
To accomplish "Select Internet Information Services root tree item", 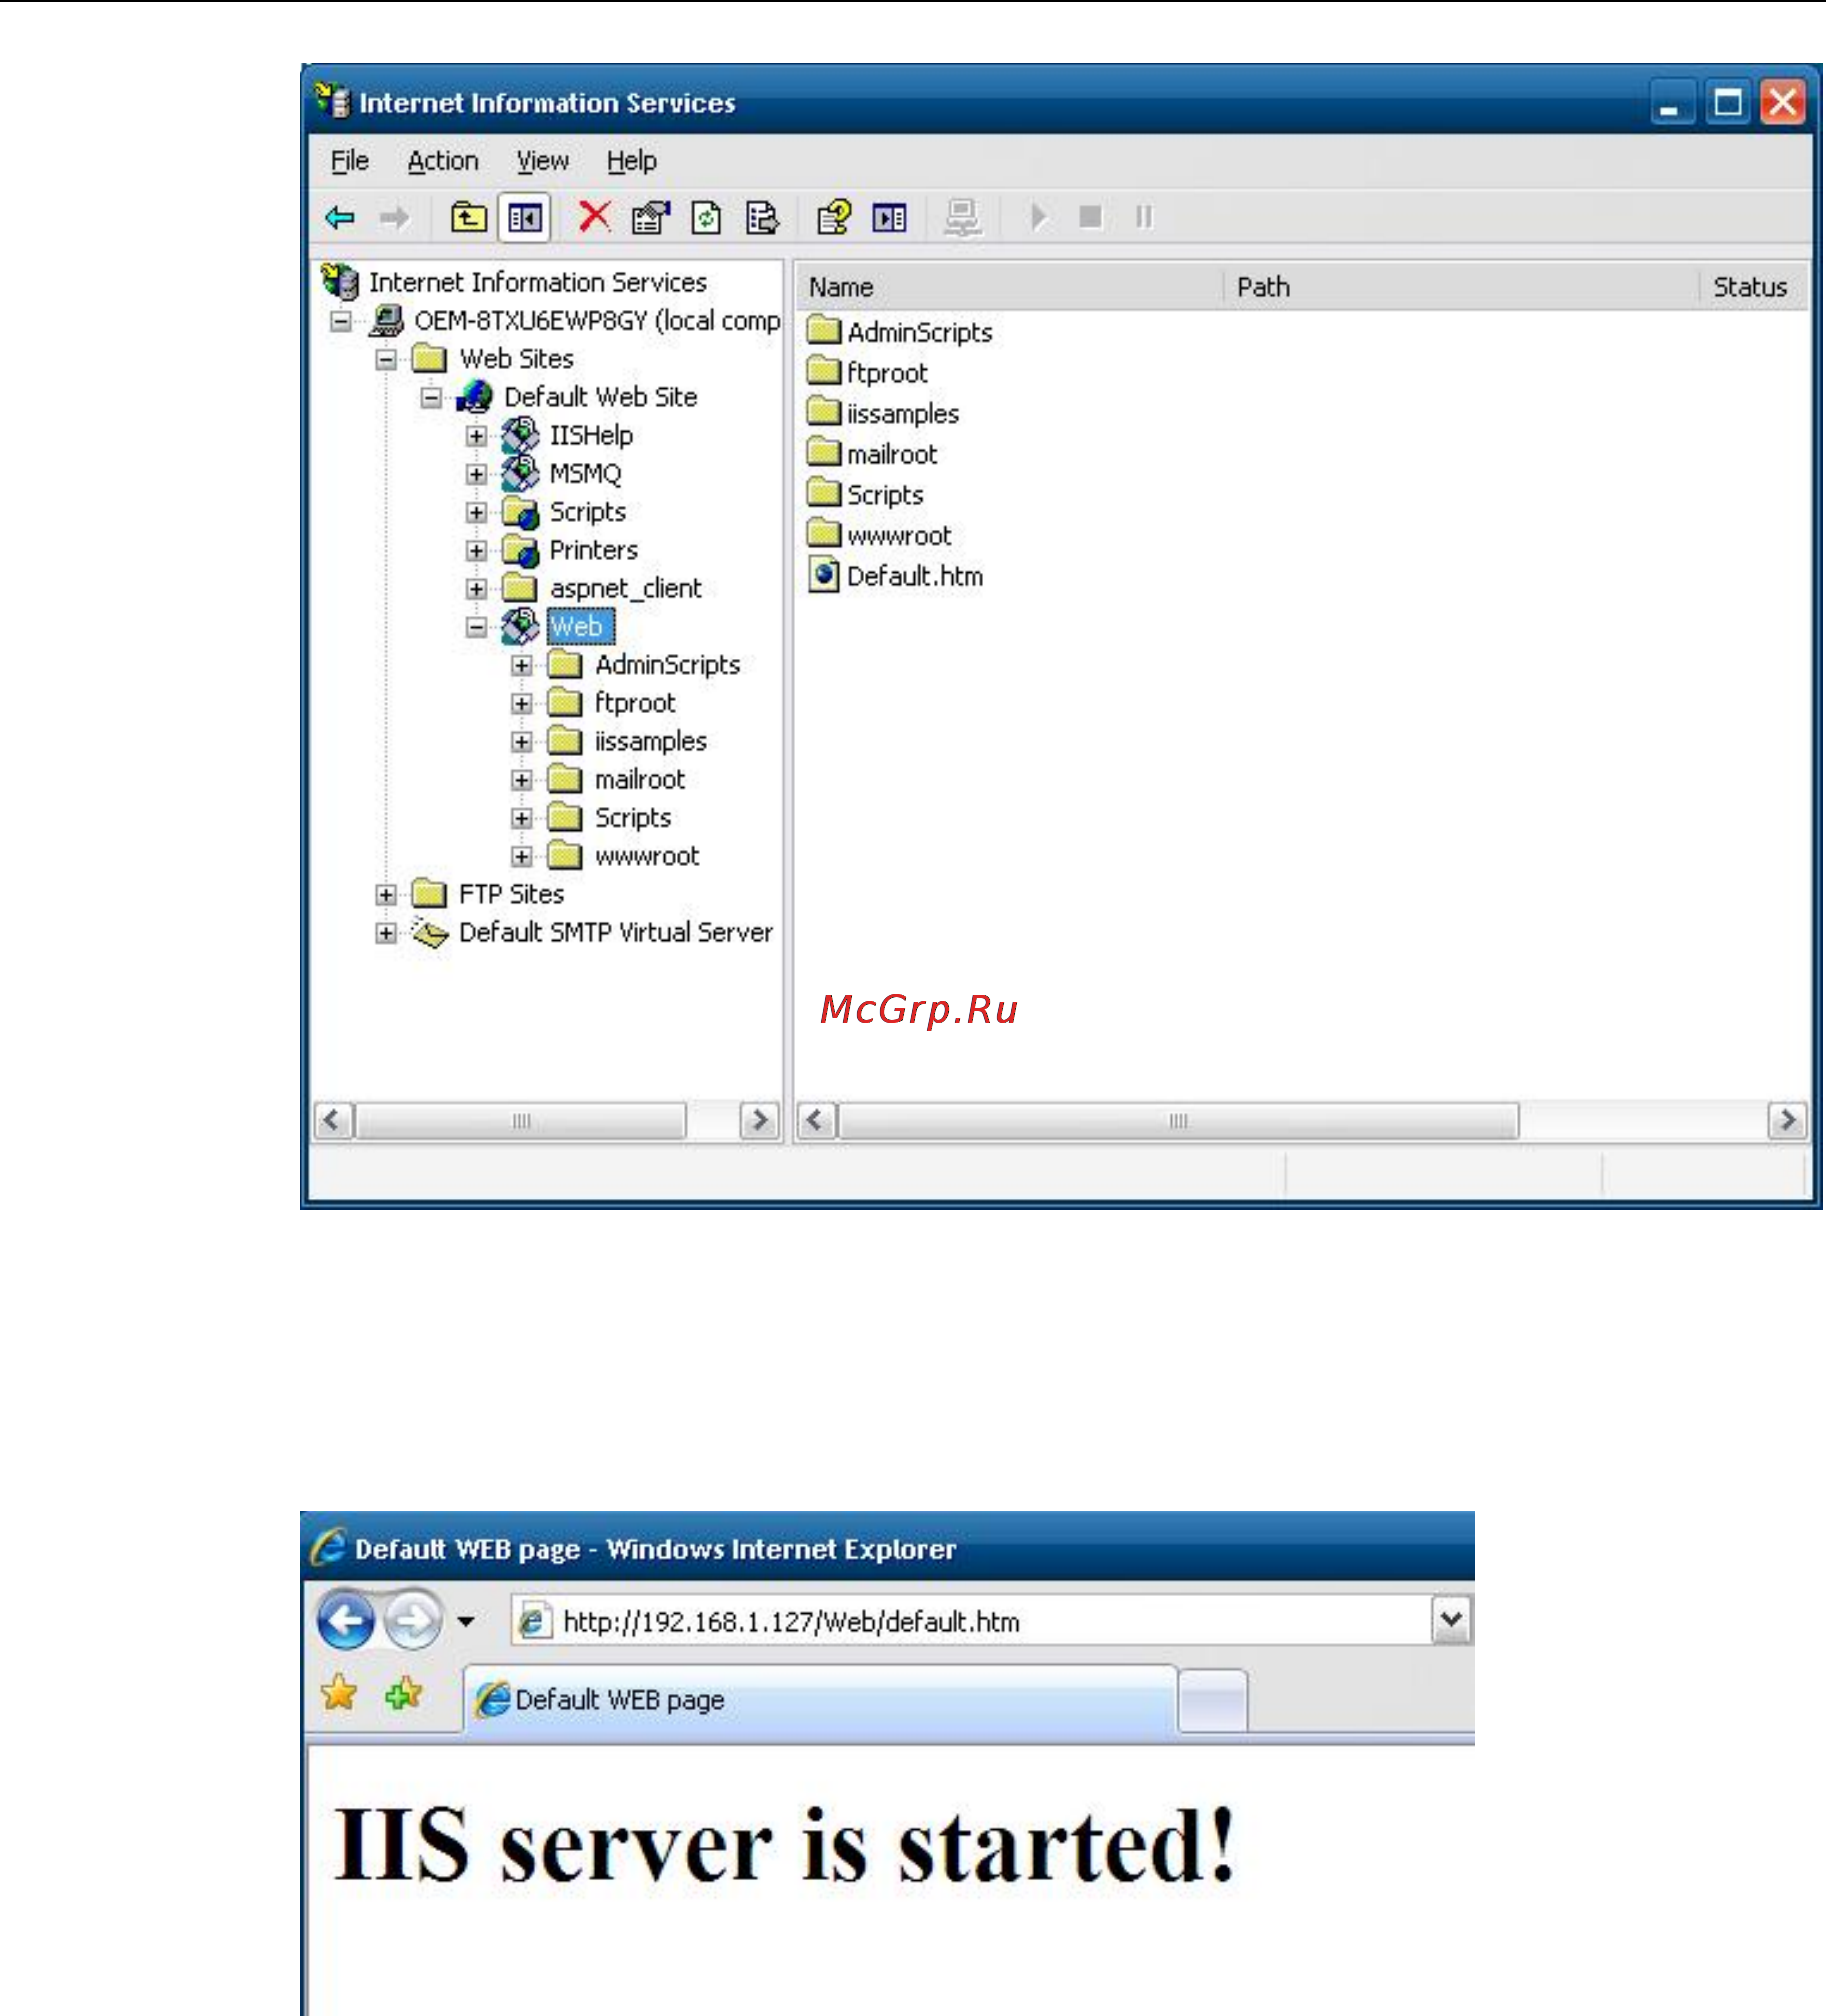I will 538,283.
